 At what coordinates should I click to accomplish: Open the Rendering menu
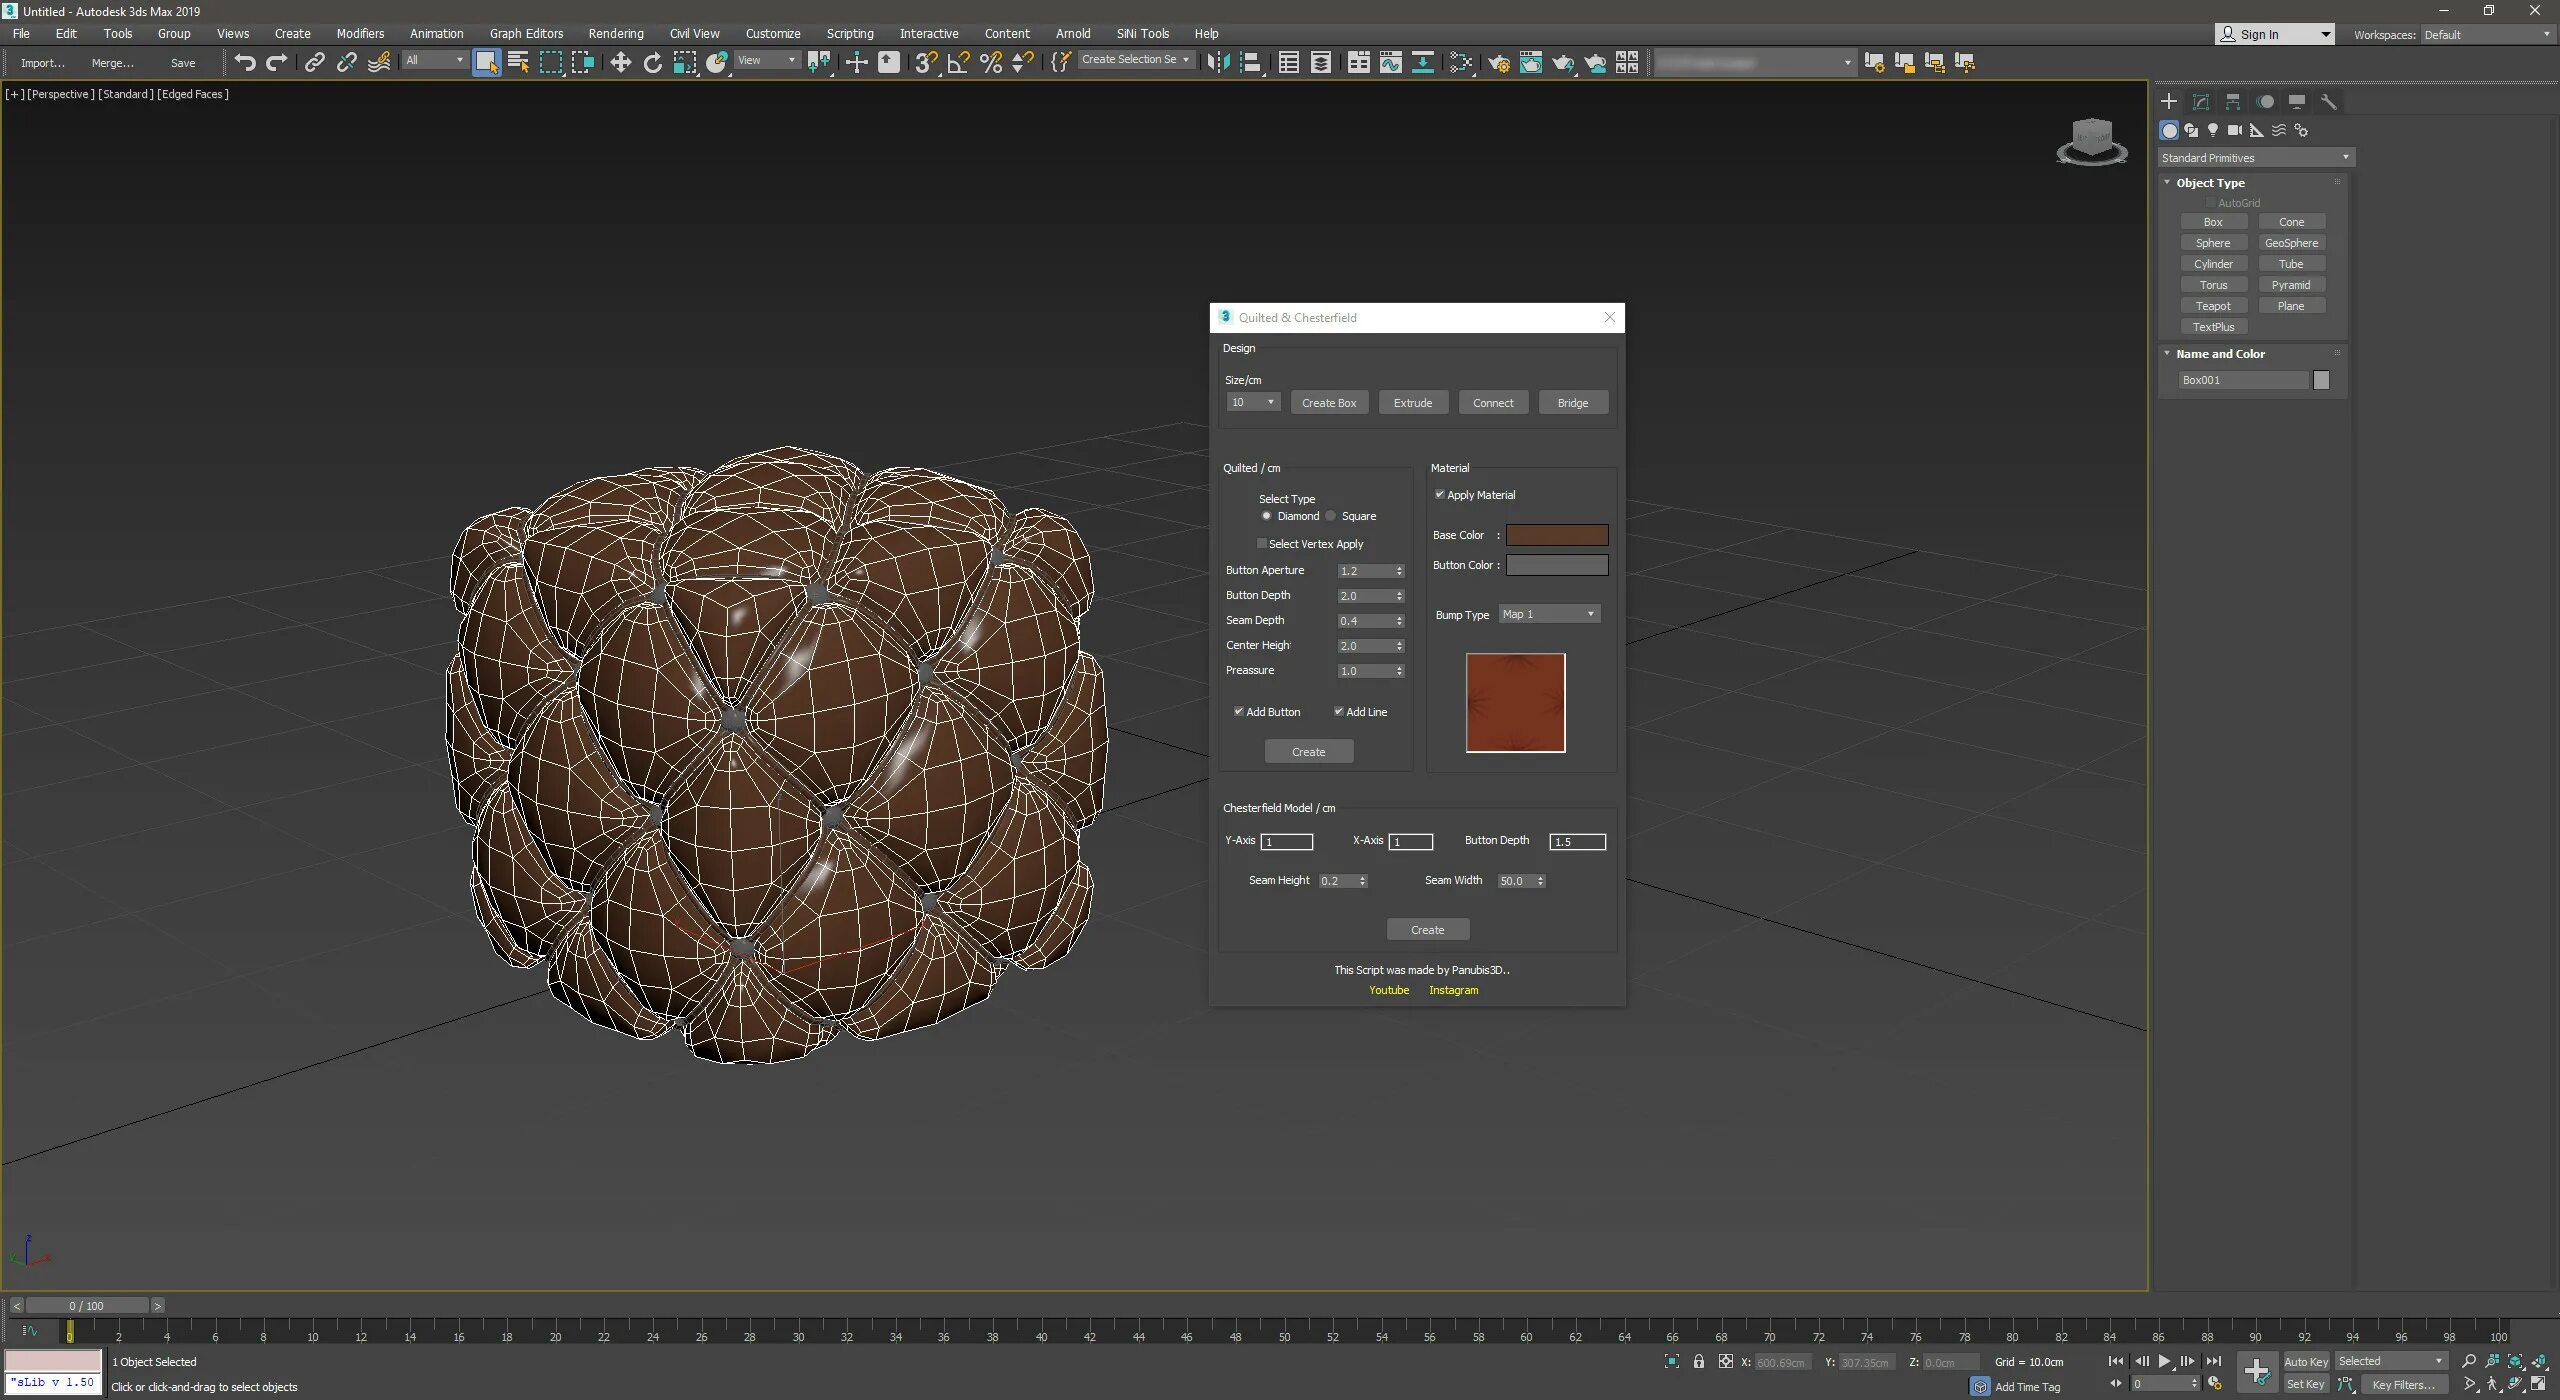(x=615, y=33)
